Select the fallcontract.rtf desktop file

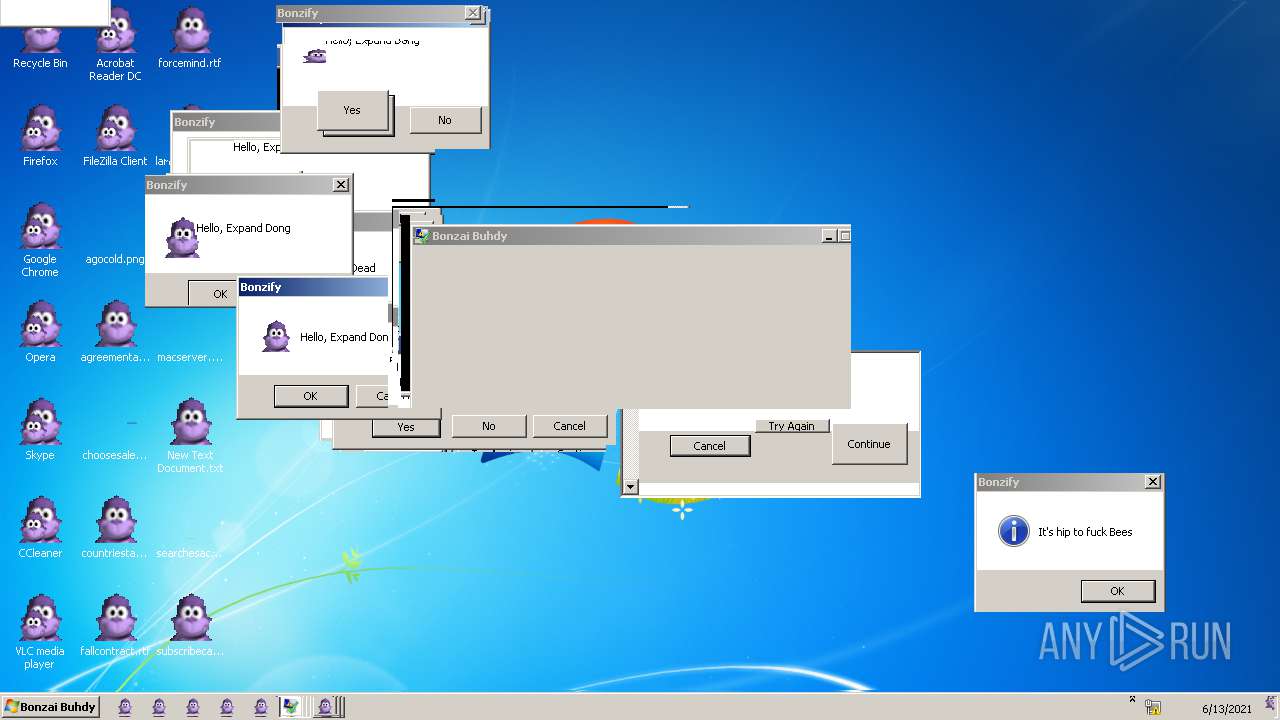115,626
